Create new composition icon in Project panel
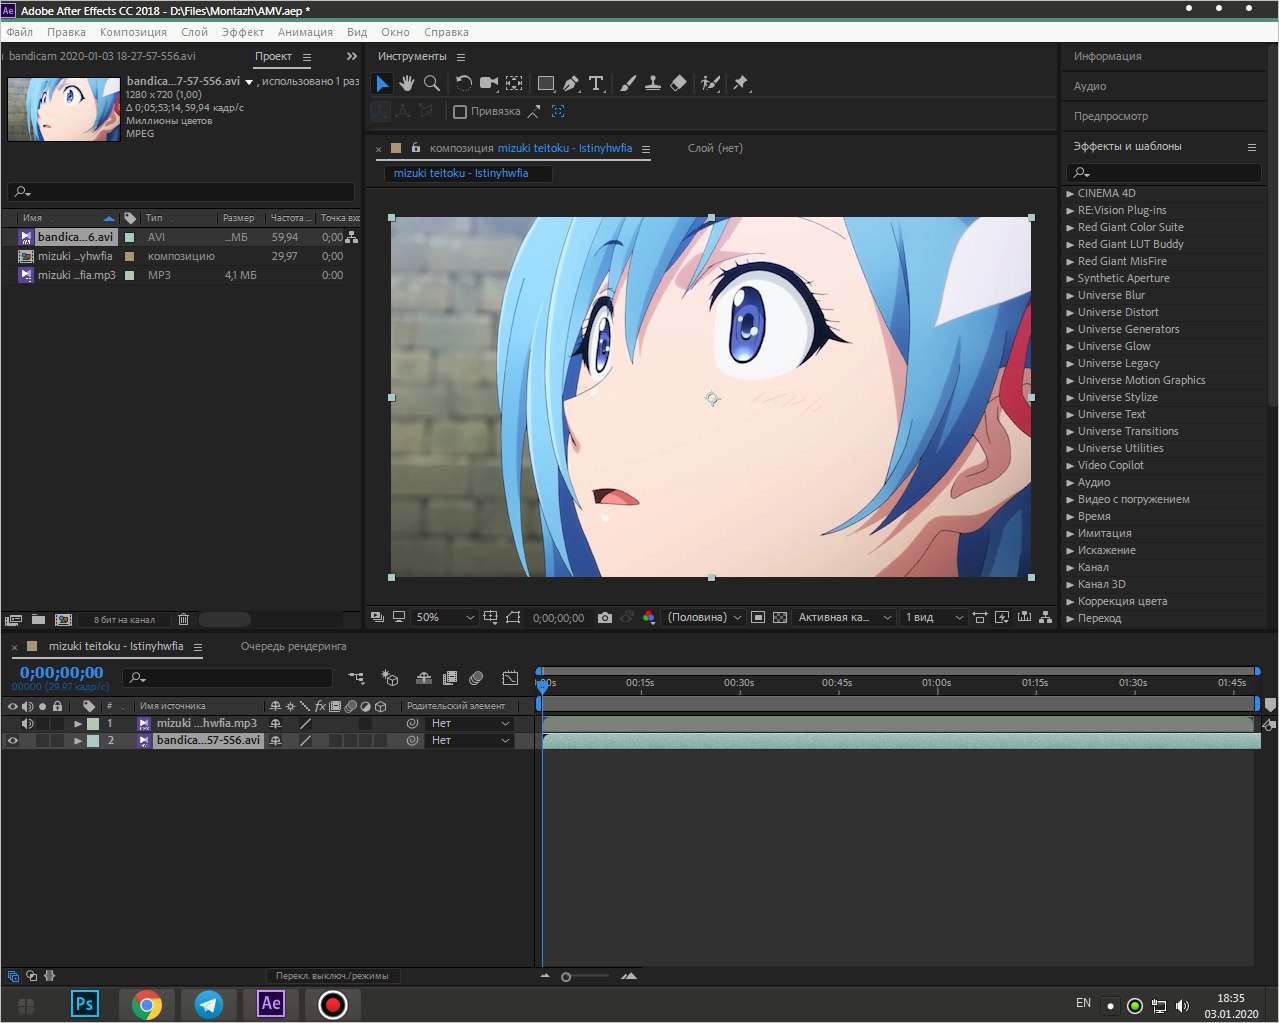The image size is (1279, 1023). (63, 620)
